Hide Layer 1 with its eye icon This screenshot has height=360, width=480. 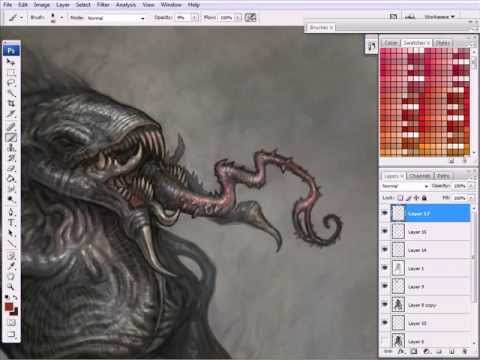[385, 268]
